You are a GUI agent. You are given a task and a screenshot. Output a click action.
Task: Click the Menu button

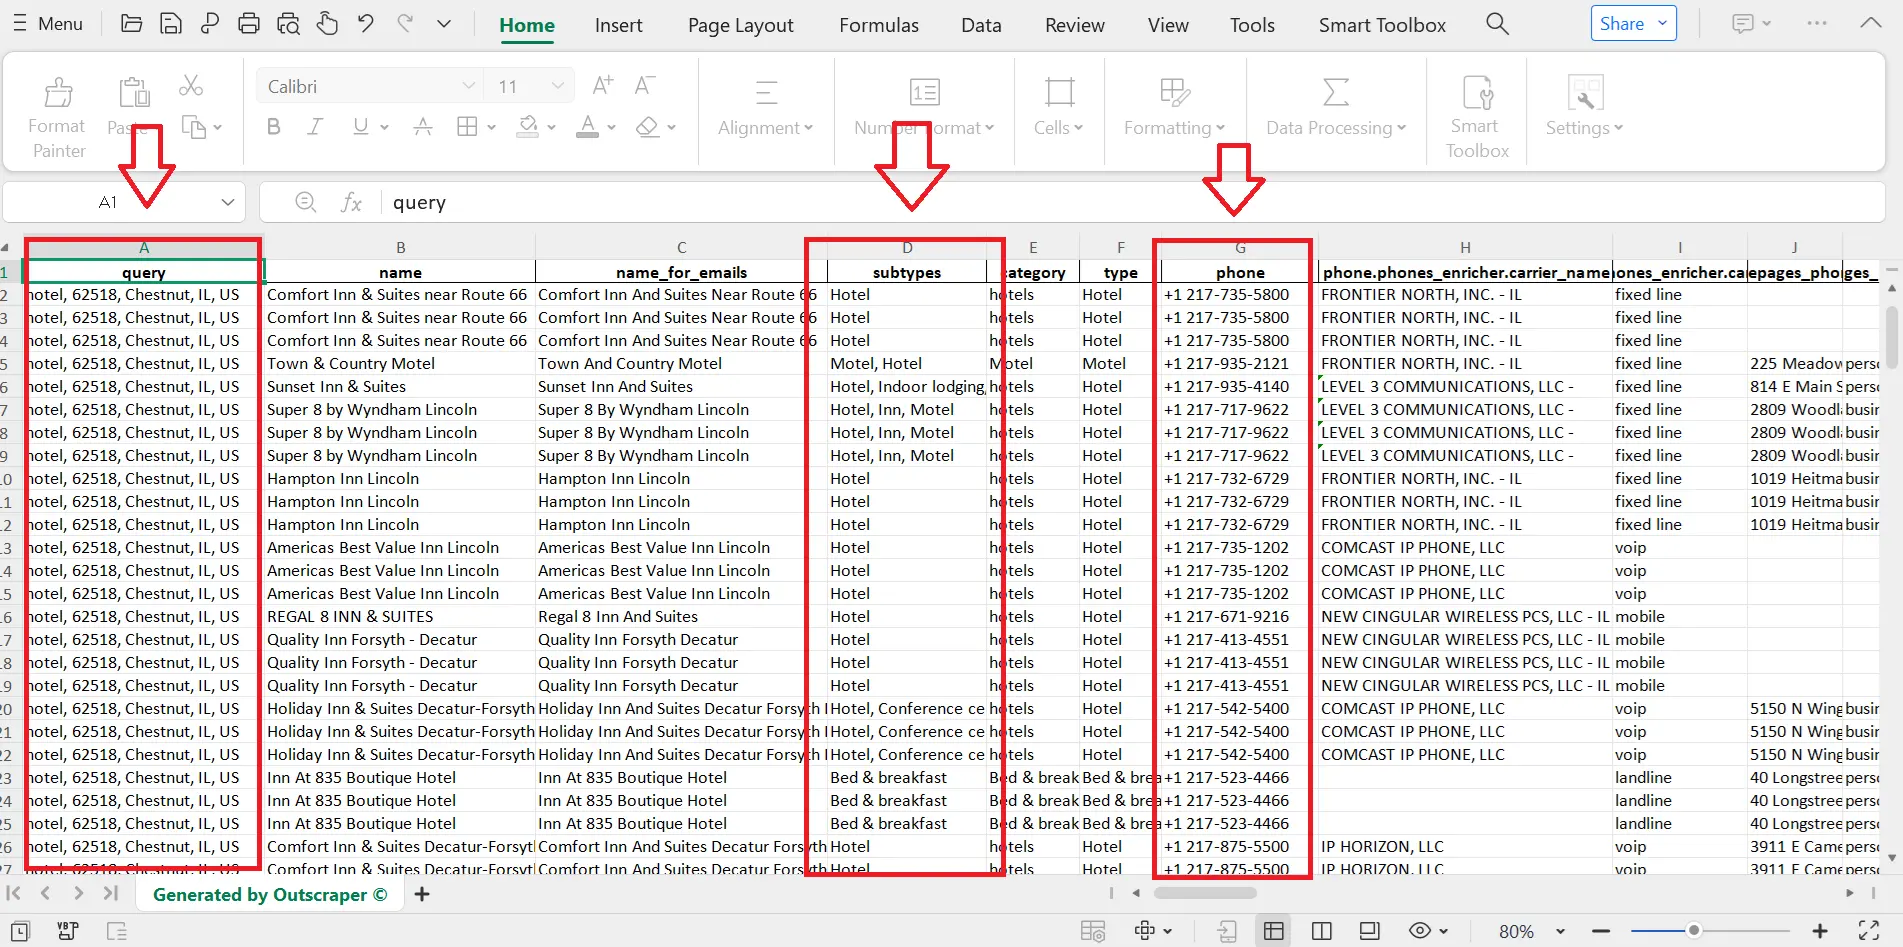point(48,24)
